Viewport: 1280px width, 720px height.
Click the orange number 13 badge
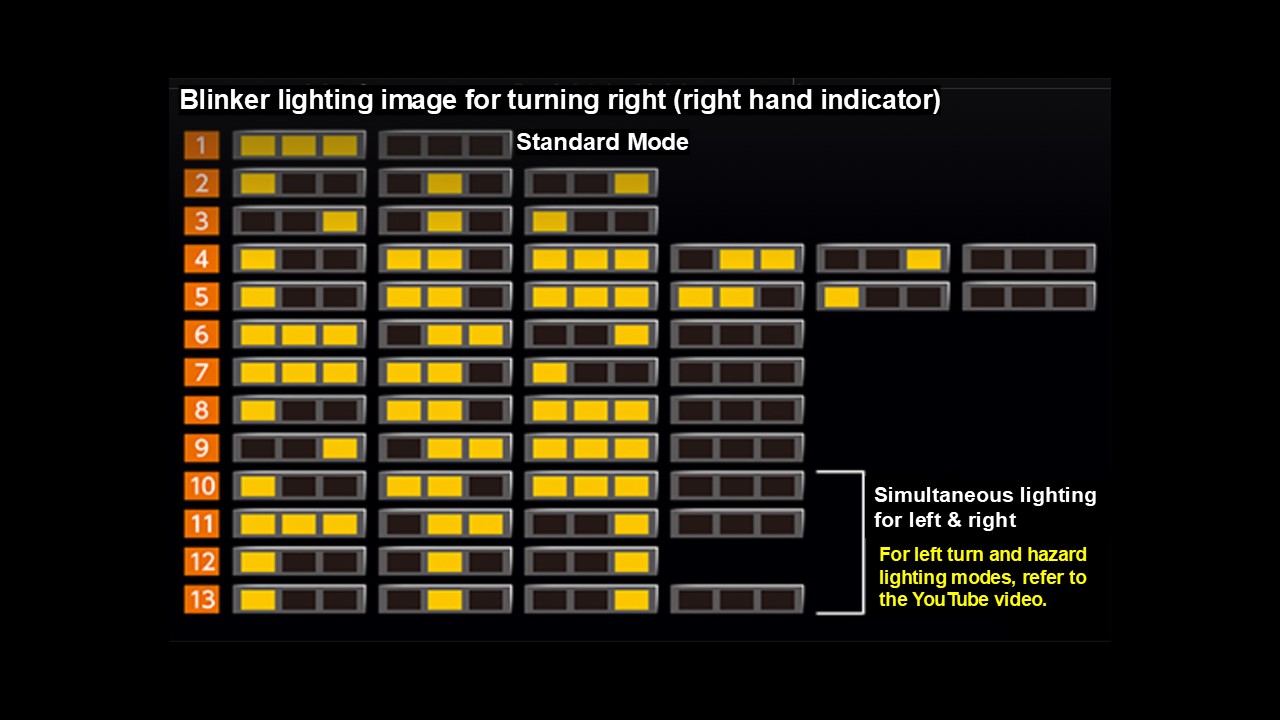(201, 599)
